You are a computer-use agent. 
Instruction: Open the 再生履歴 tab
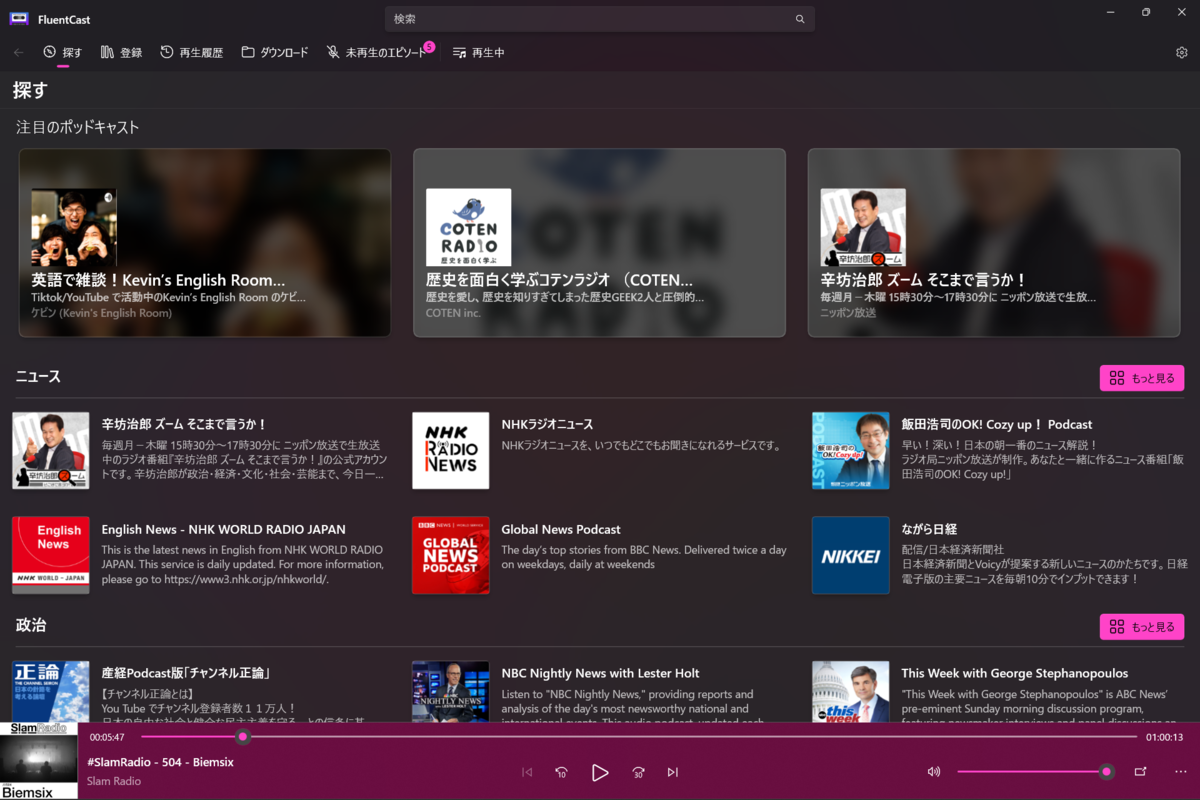(192, 52)
